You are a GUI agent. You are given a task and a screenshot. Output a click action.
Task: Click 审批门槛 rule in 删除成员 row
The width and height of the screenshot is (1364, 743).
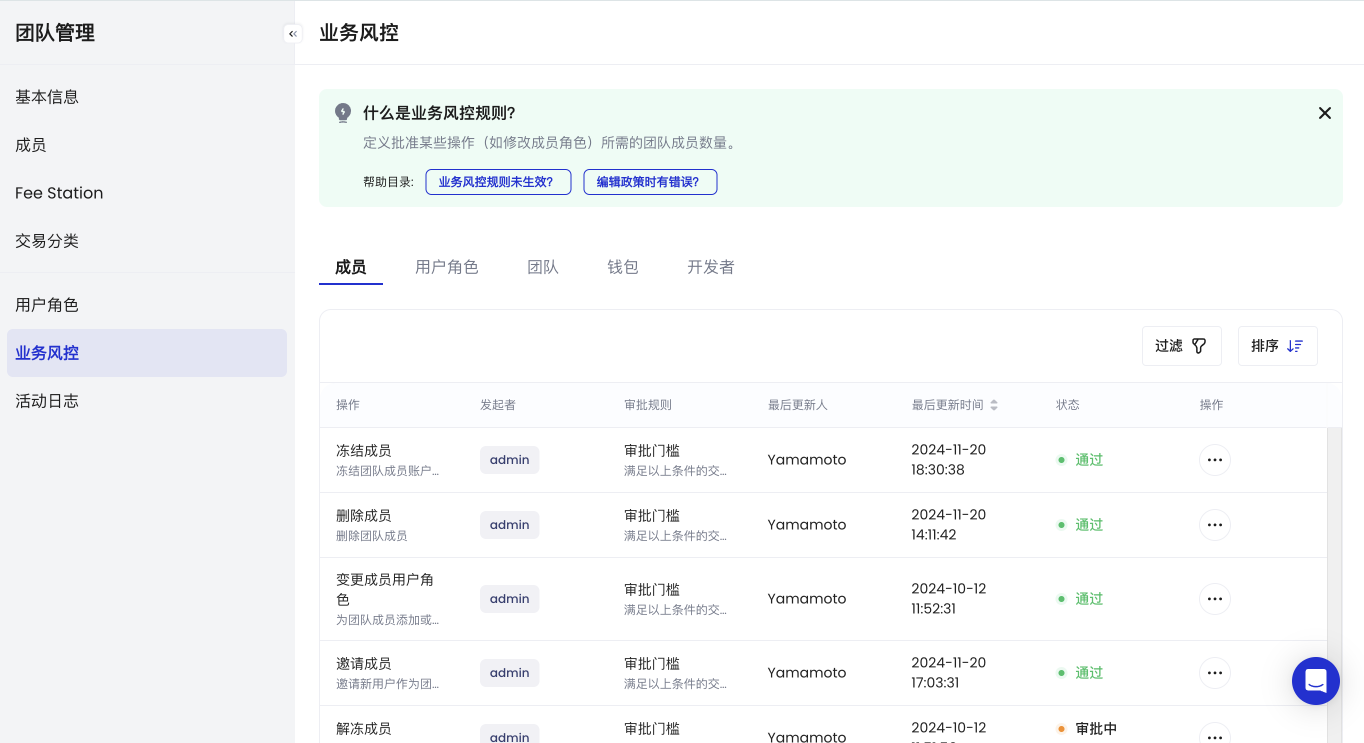click(652, 516)
